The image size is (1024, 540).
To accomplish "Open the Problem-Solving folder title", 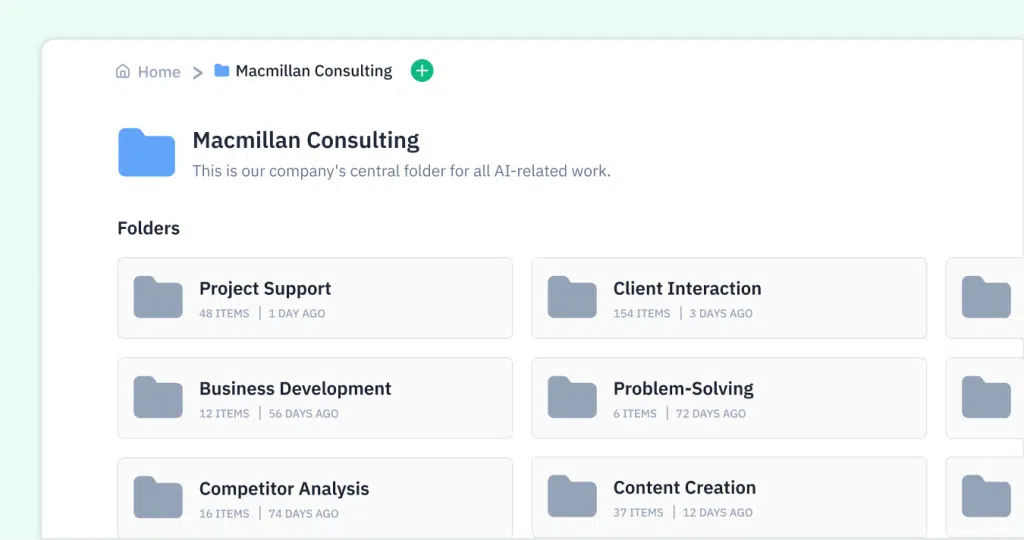I will coord(683,389).
